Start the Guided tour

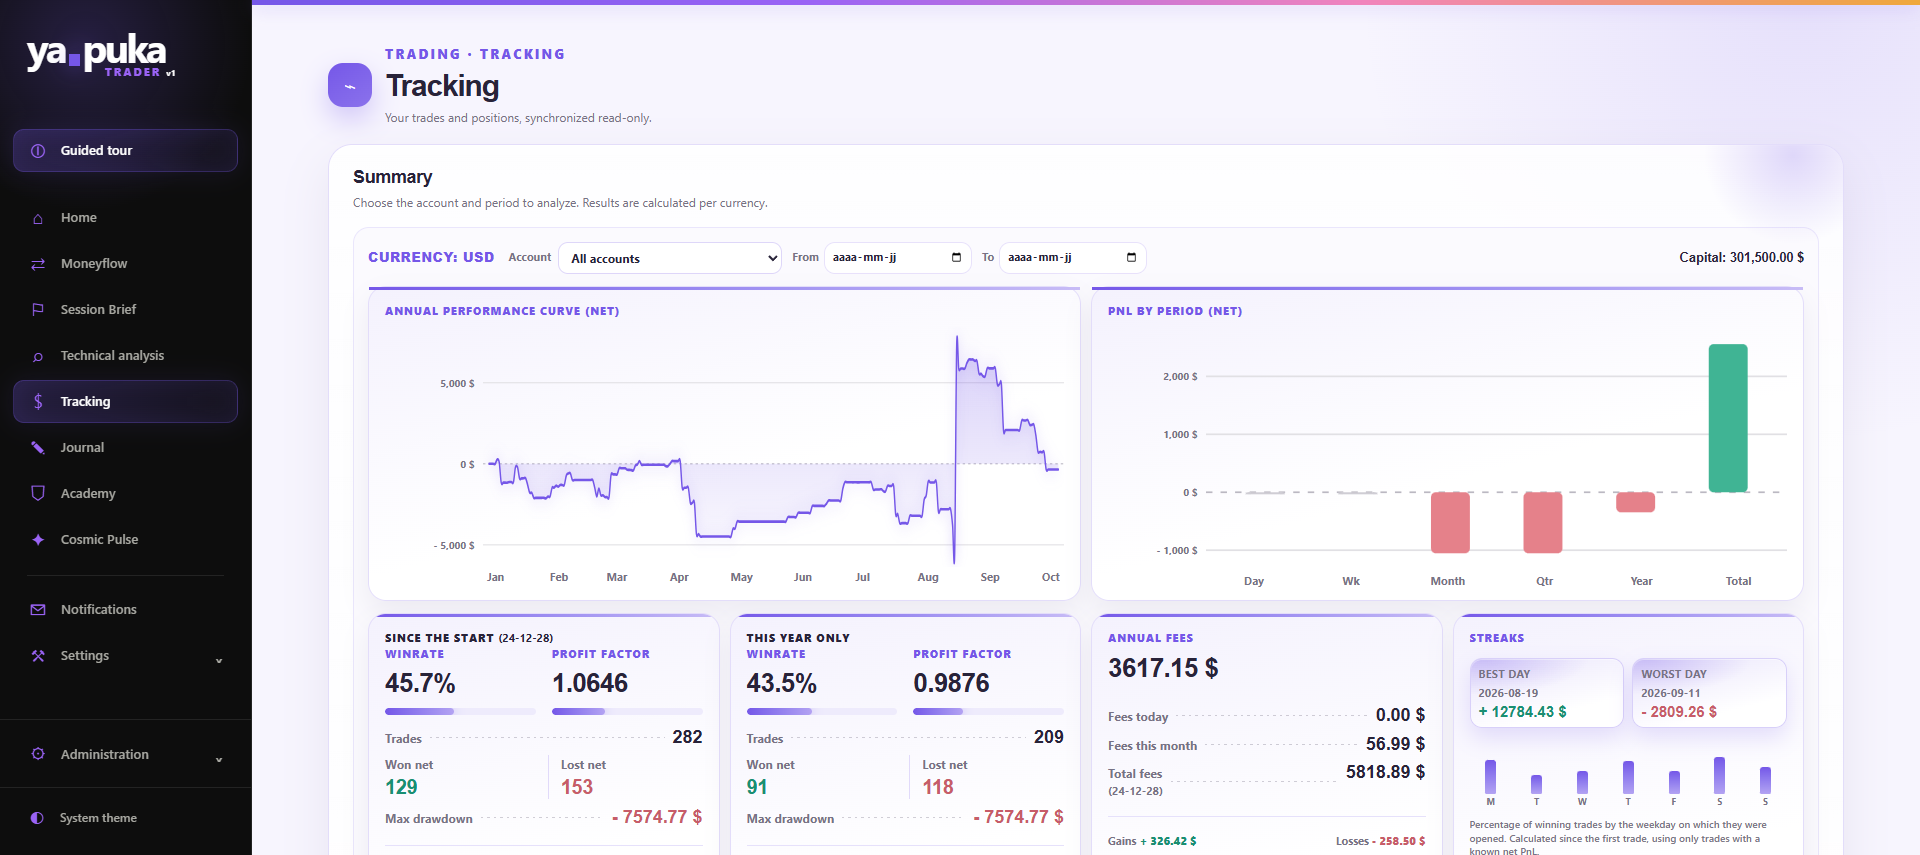[125, 151]
